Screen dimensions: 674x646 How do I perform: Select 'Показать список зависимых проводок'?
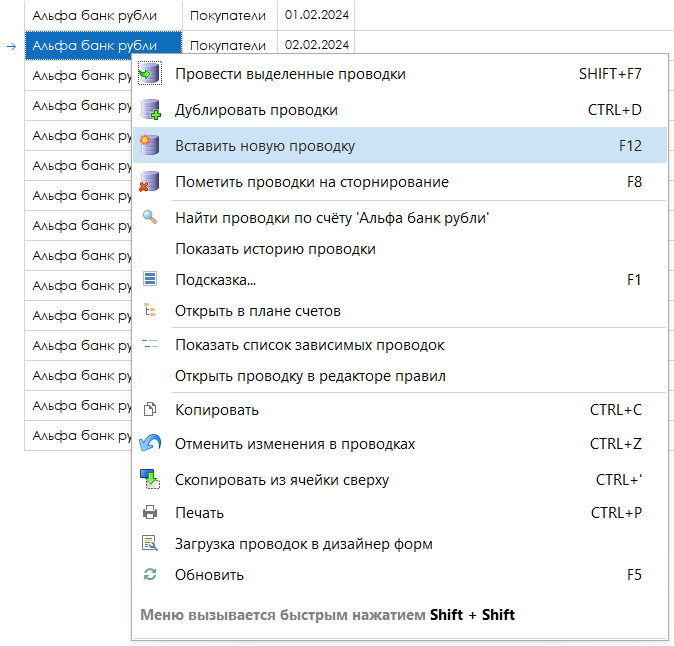tap(309, 345)
